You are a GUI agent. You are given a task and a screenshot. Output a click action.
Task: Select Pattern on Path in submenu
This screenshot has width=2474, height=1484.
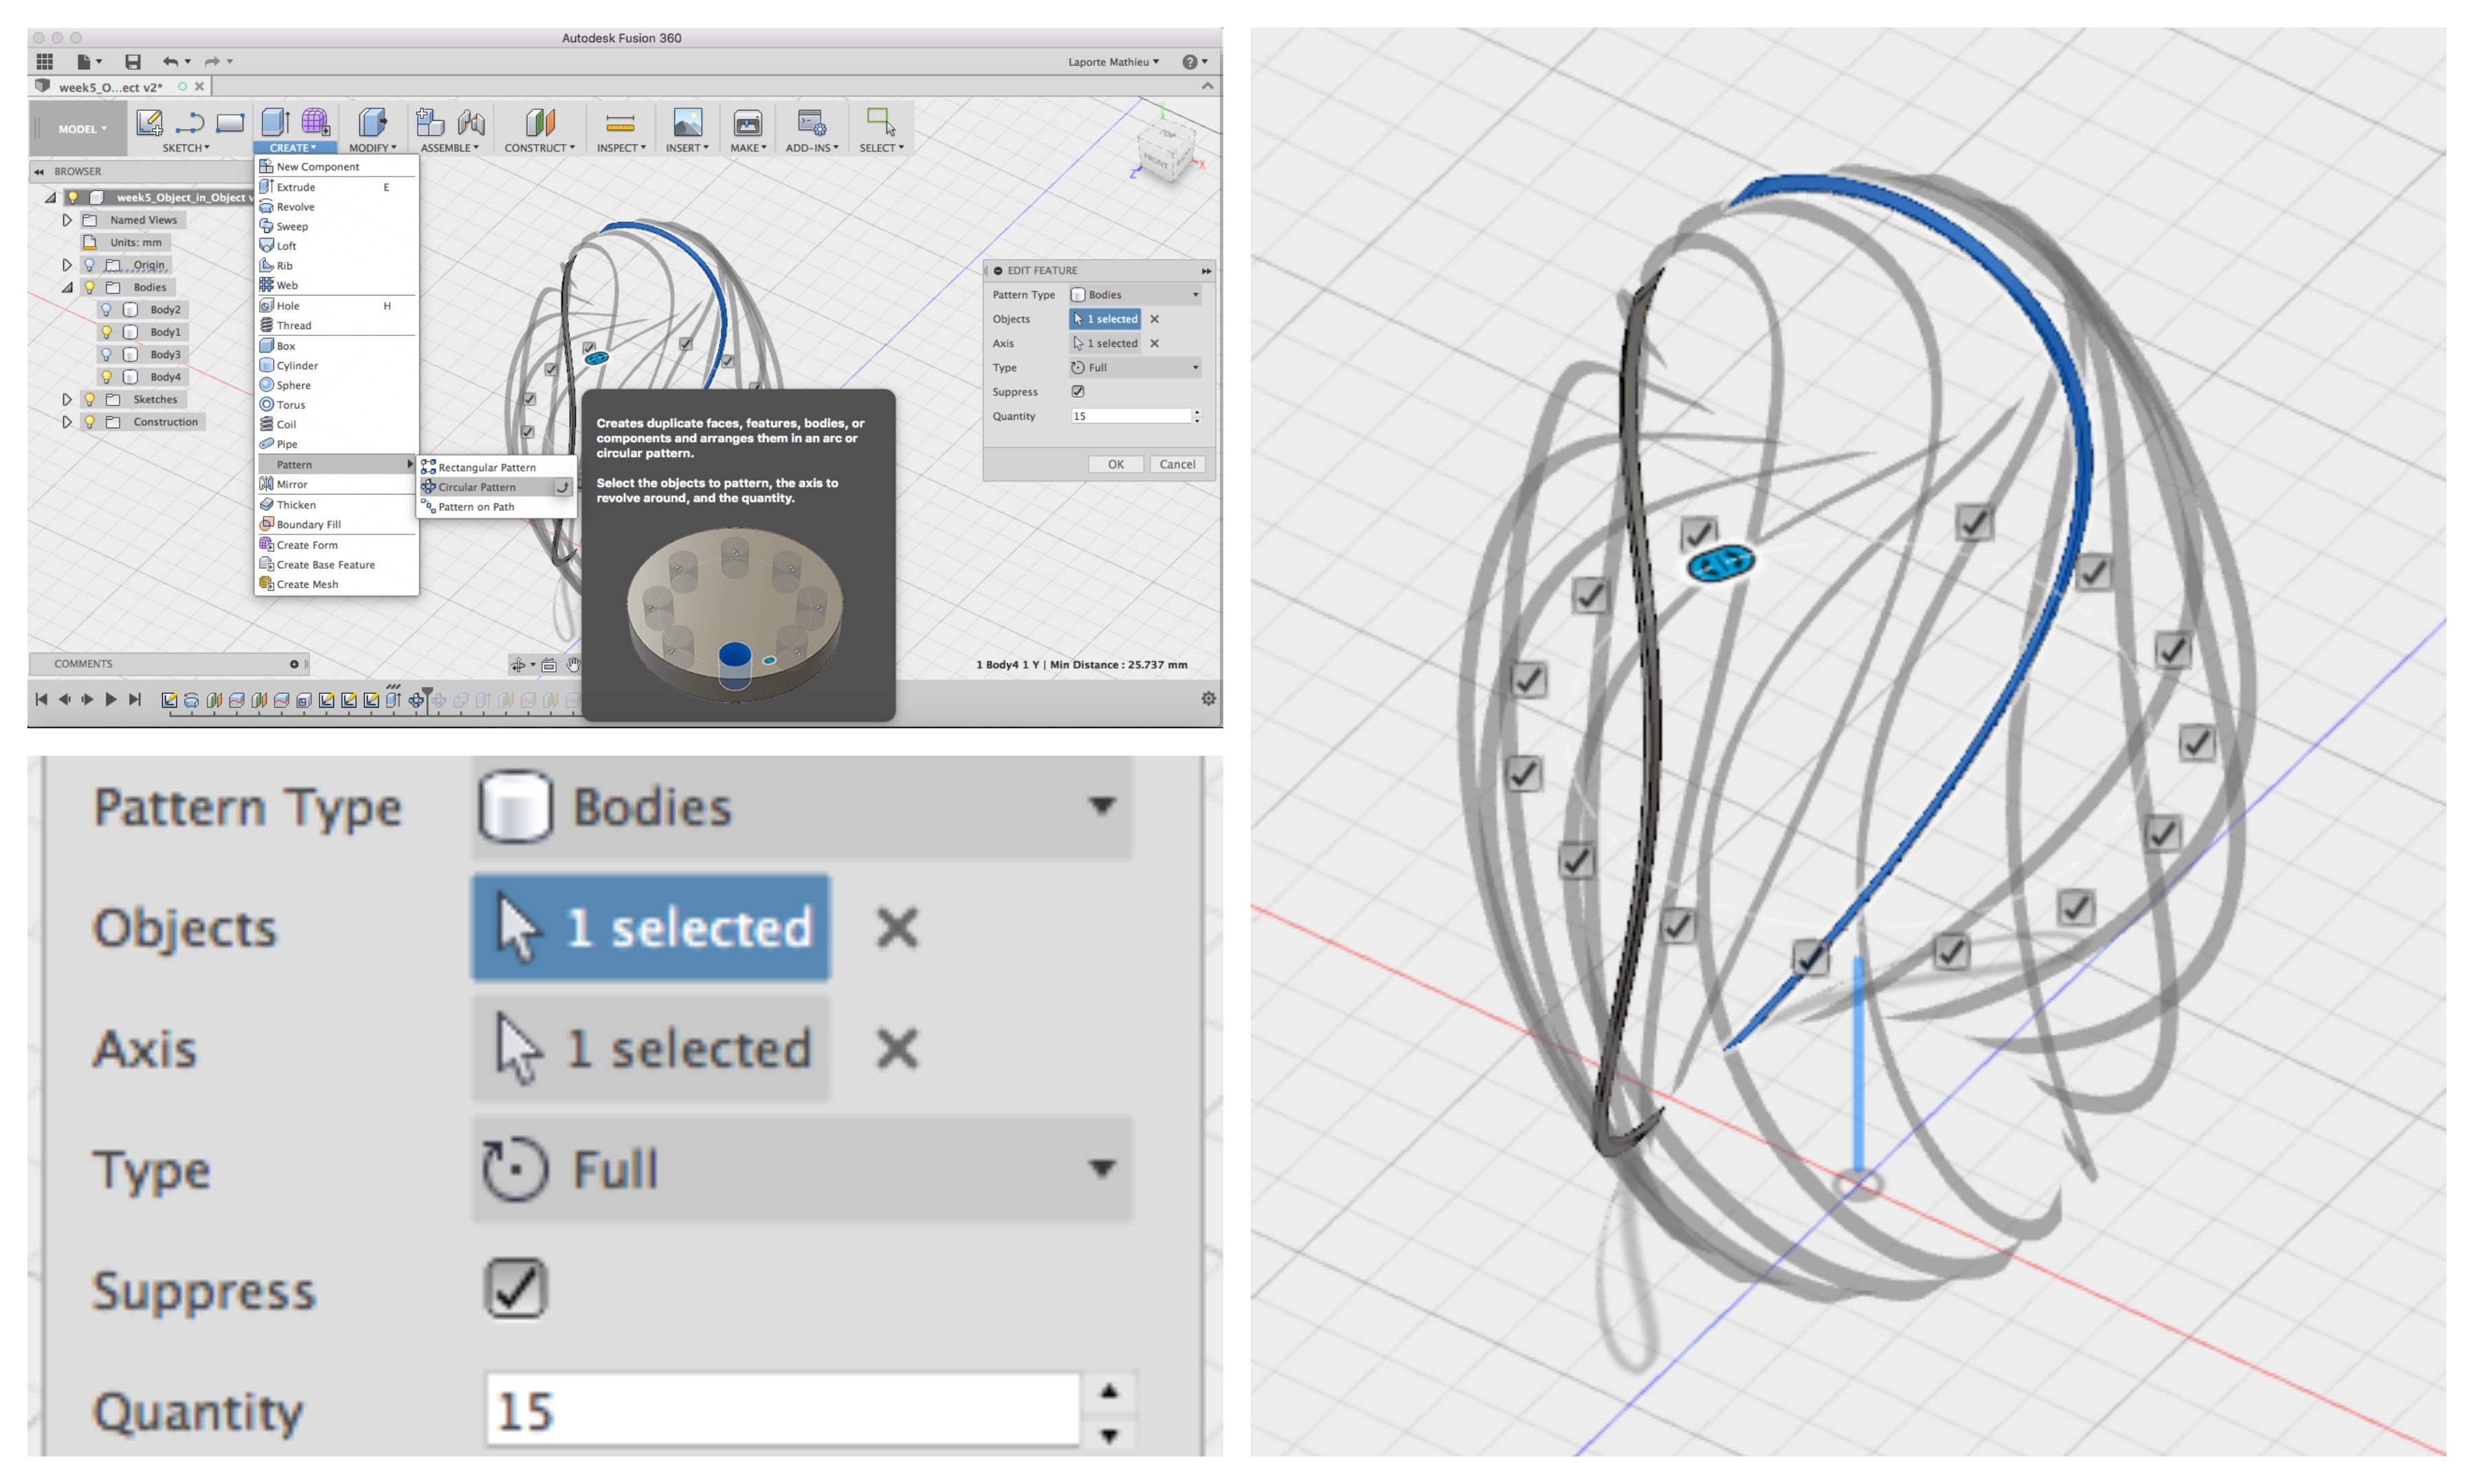496,507
